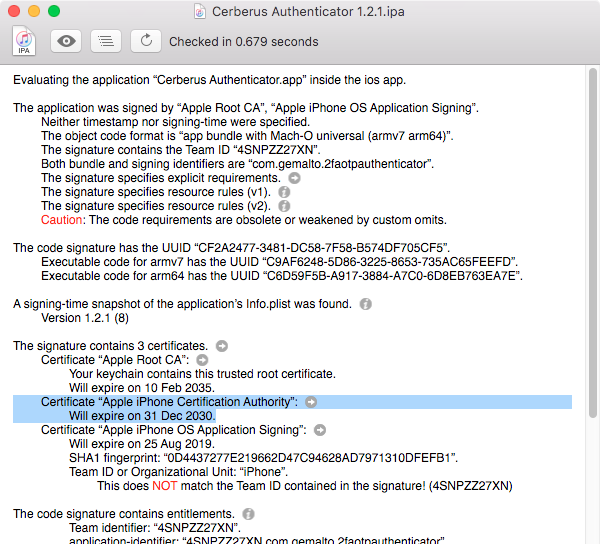Viewport: 600px width, 544px height.
Task: Open info for resource rules (v1)
Action: [x=284, y=192]
